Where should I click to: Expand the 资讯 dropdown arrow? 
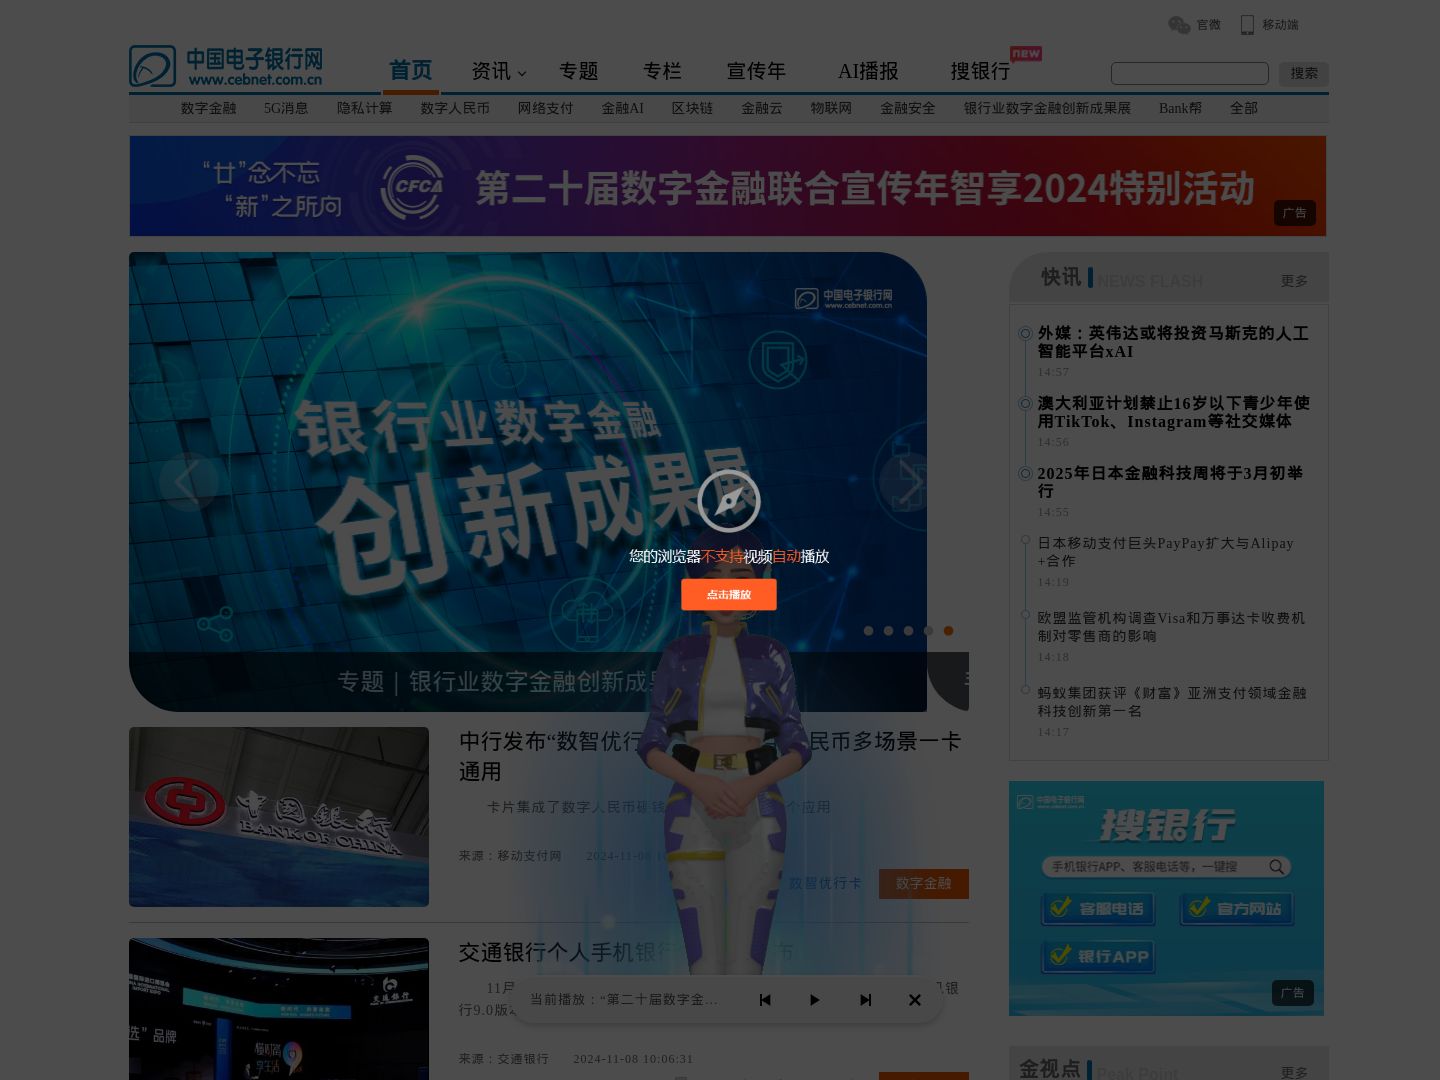[x=521, y=74]
